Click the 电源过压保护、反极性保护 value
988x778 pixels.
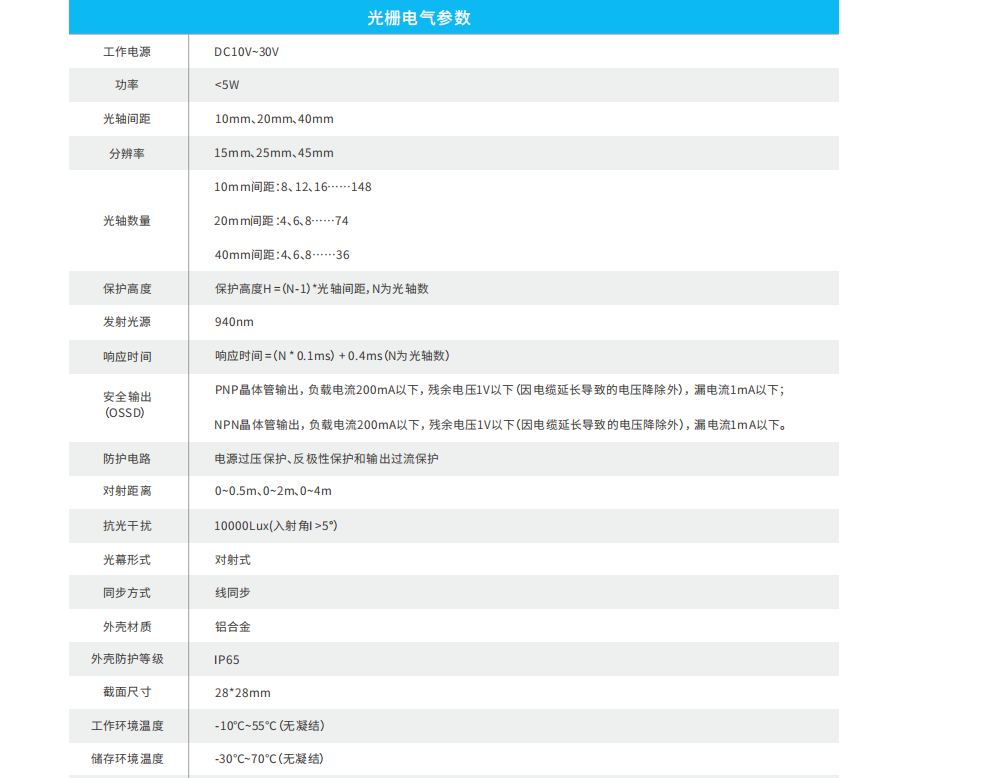coord(326,459)
